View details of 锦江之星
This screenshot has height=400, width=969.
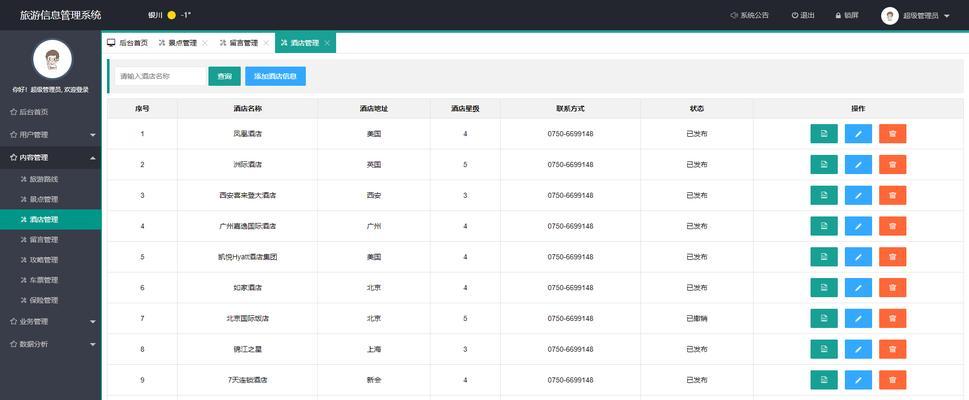click(824, 349)
